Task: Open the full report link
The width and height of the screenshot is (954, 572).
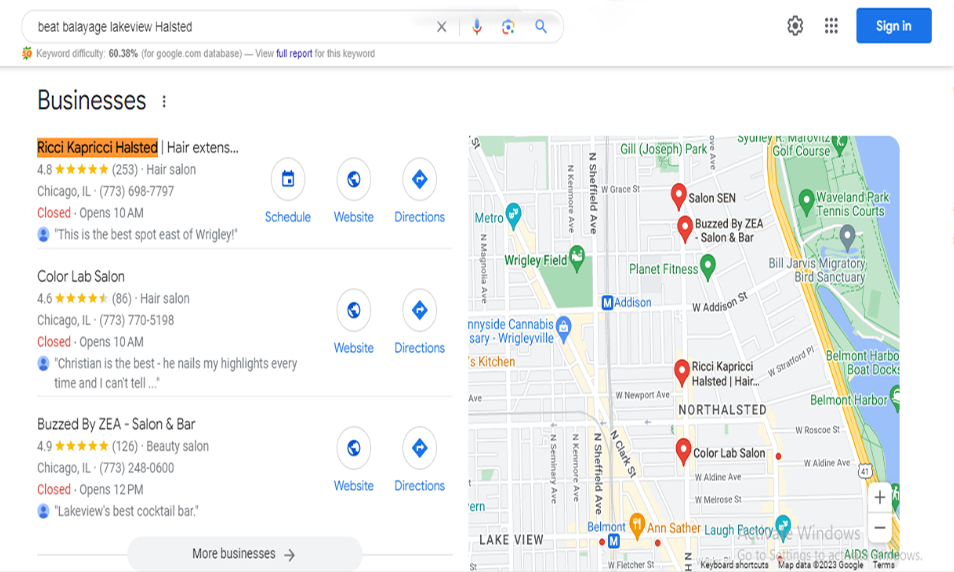Action: pyautogui.click(x=294, y=54)
